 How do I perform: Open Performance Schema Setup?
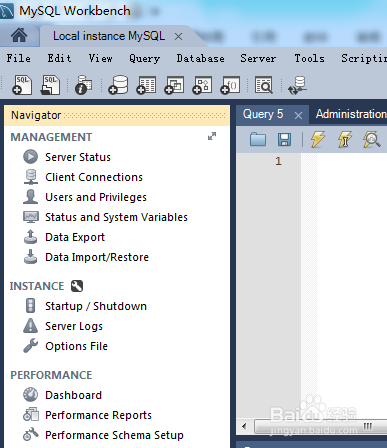pos(114,435)
